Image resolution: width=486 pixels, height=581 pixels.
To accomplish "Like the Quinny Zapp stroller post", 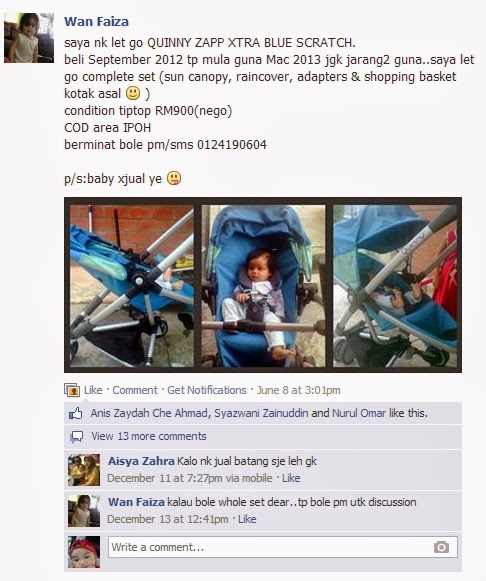I will tap(93, 390).
